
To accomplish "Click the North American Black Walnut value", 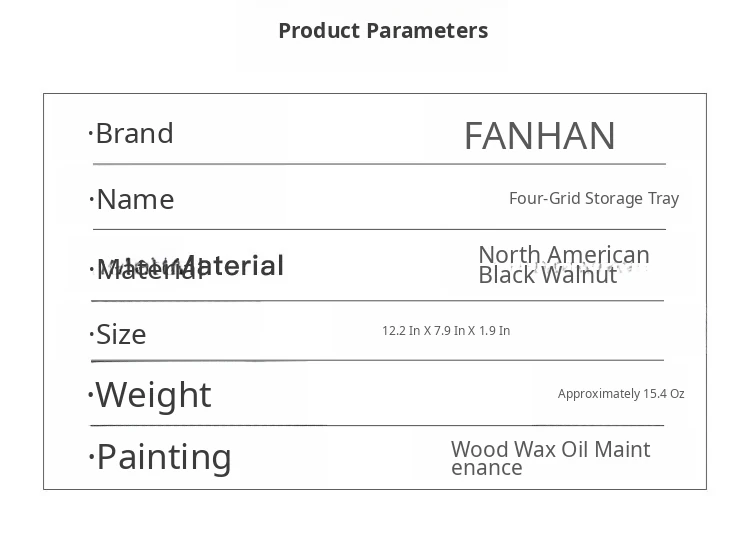I will tap(563, 265).
